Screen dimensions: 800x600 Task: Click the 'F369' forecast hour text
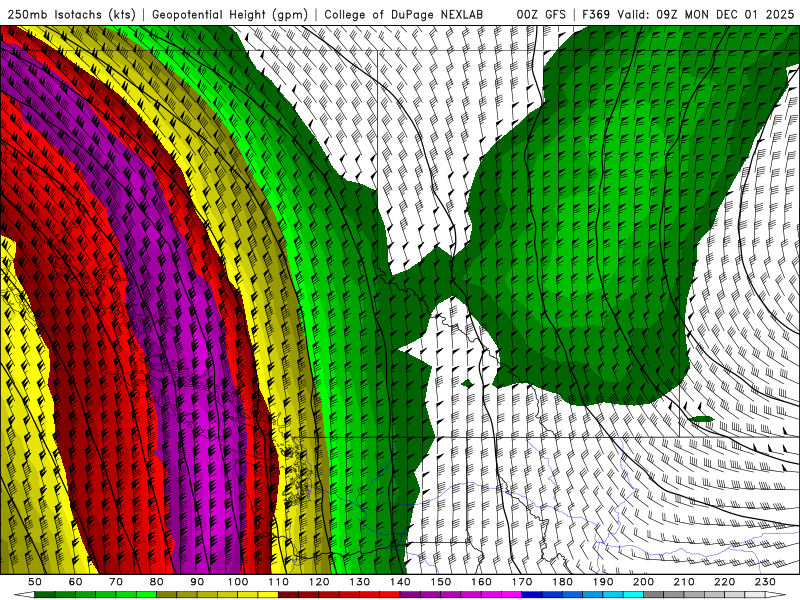(596, 14)
